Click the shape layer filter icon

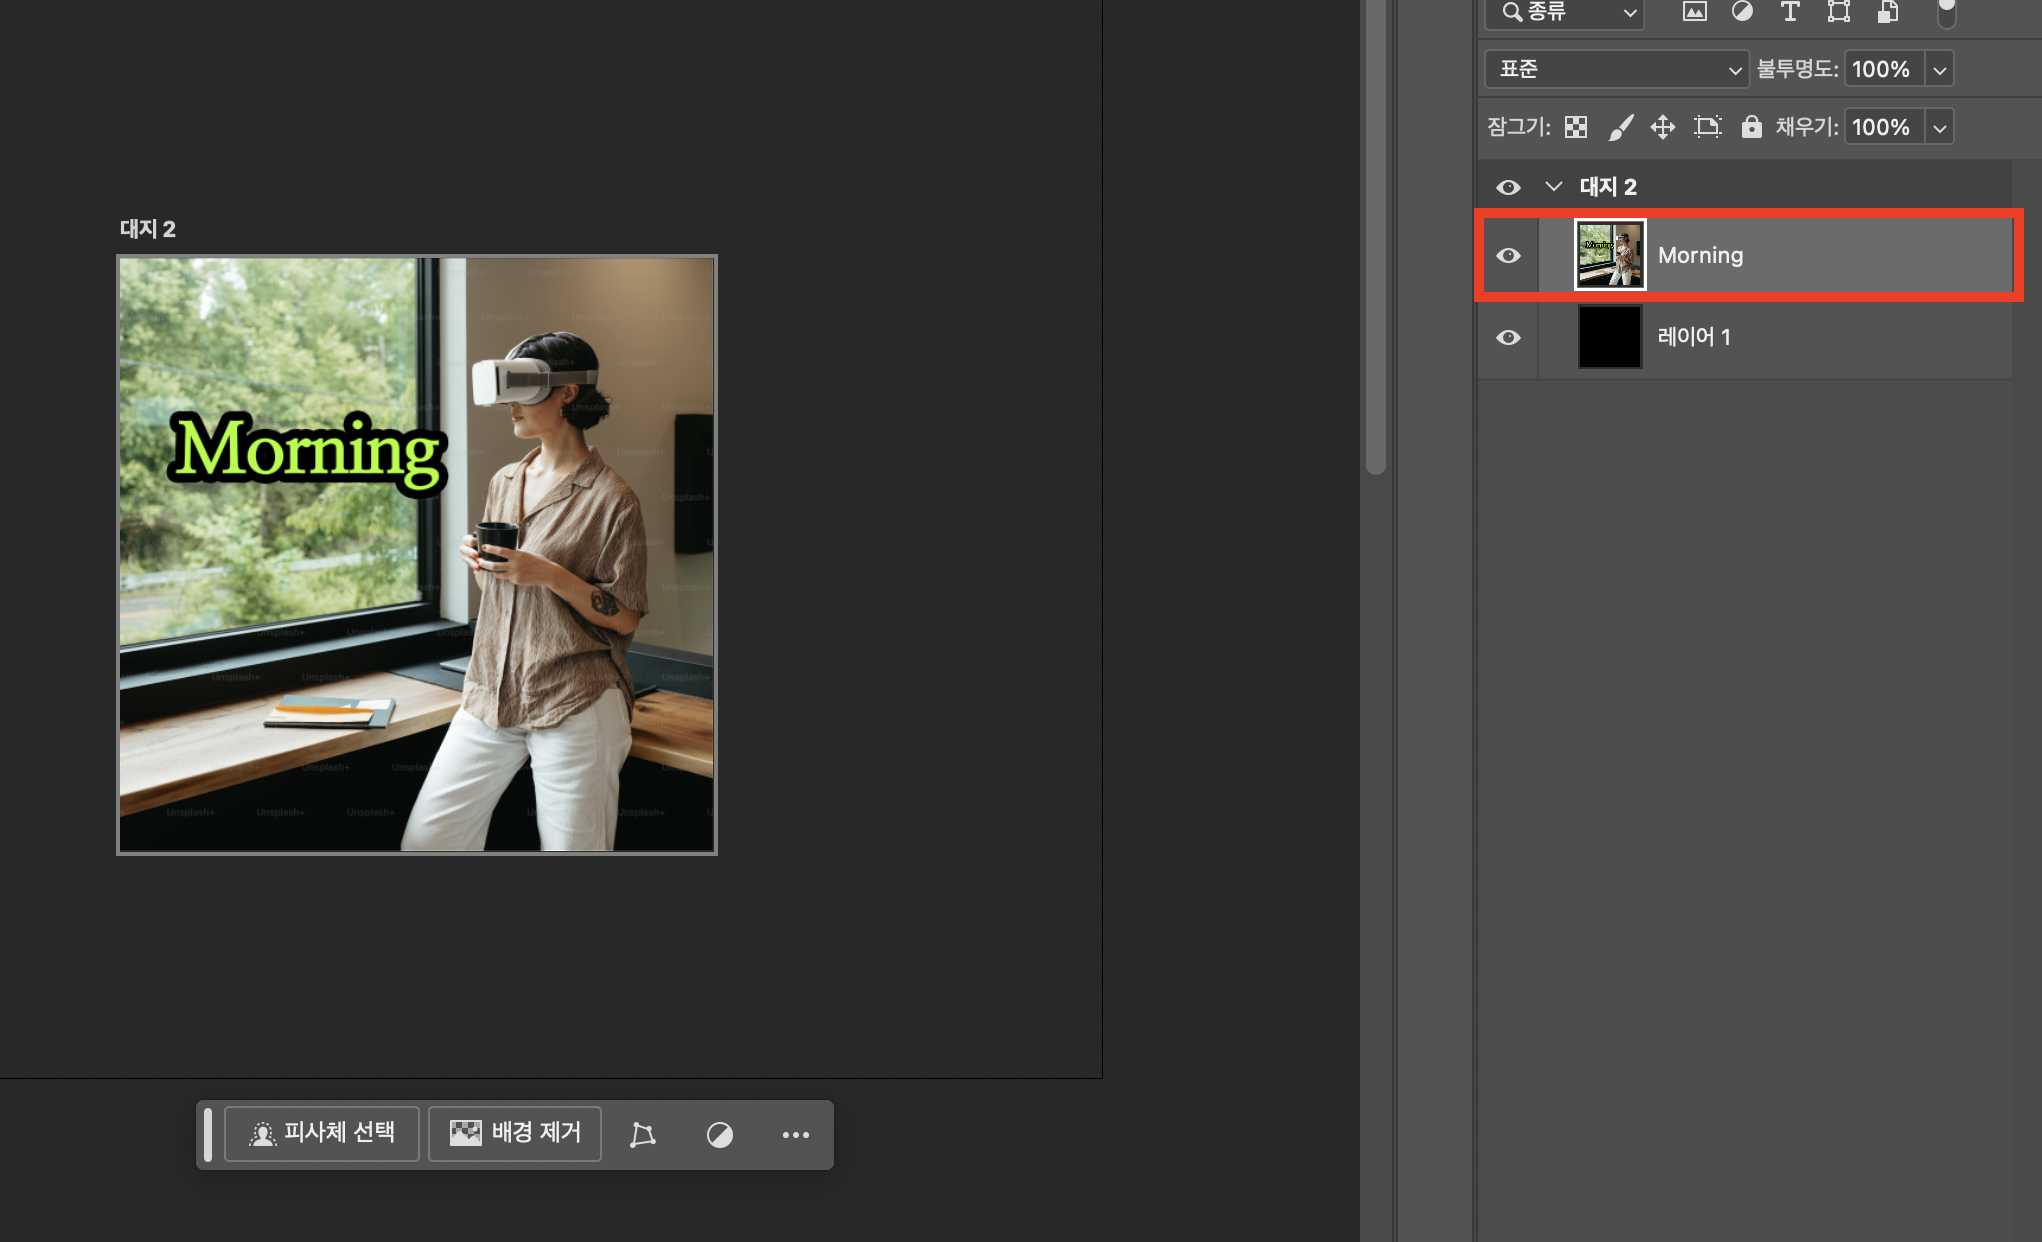(1838, 12)
